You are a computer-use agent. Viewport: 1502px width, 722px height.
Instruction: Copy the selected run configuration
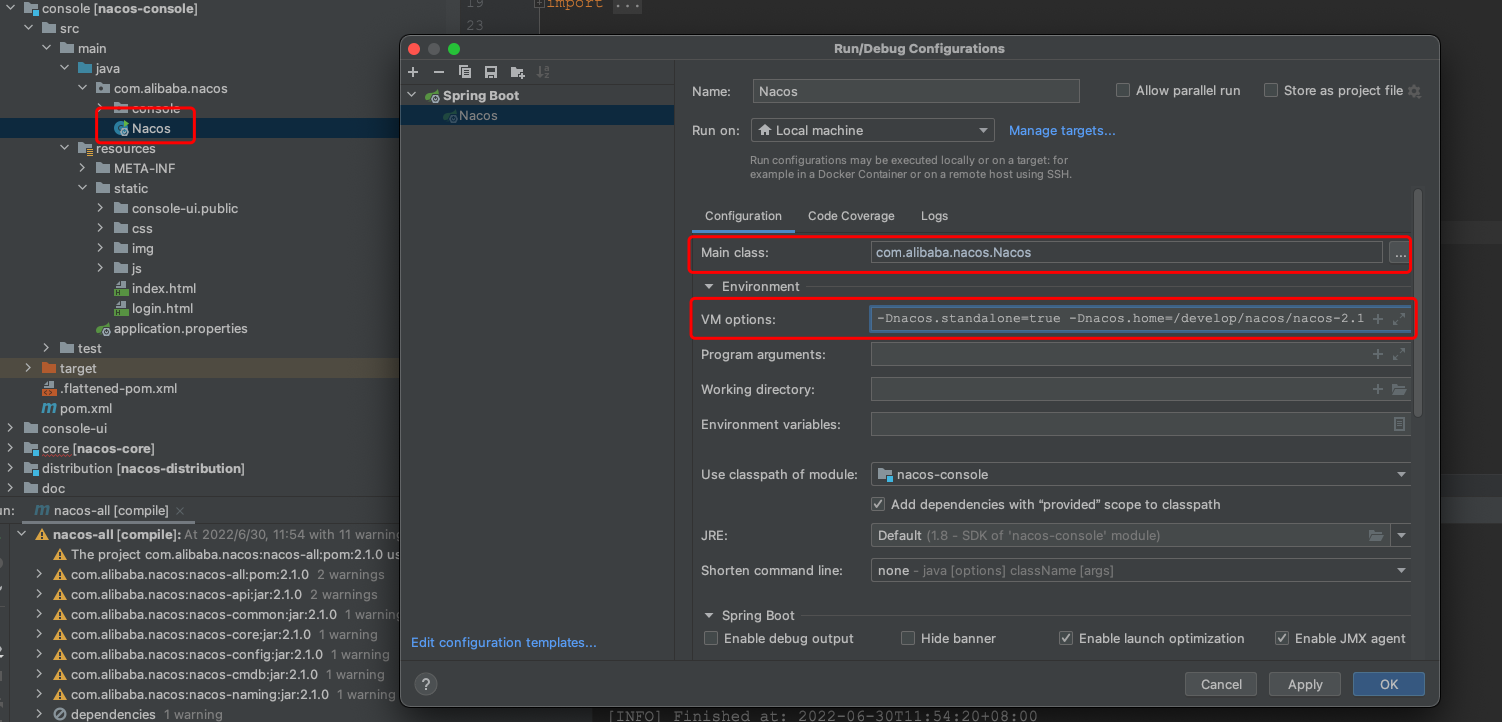(x=465, y=72)
